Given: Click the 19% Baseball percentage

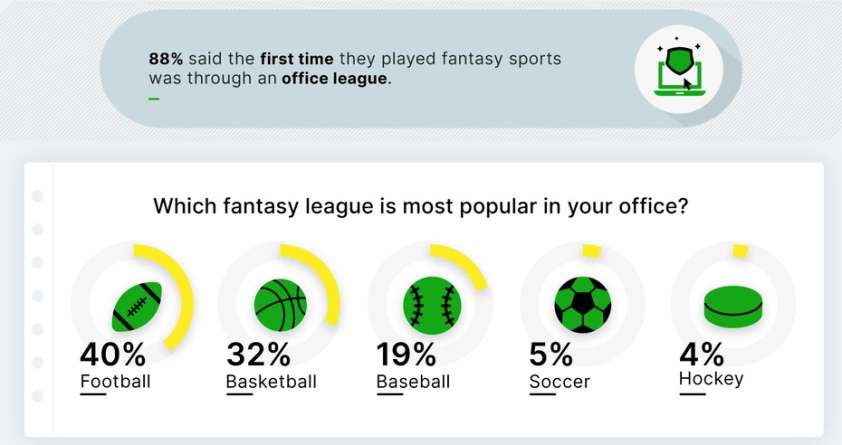Looking at the screenshot, I should coord(406,355).
